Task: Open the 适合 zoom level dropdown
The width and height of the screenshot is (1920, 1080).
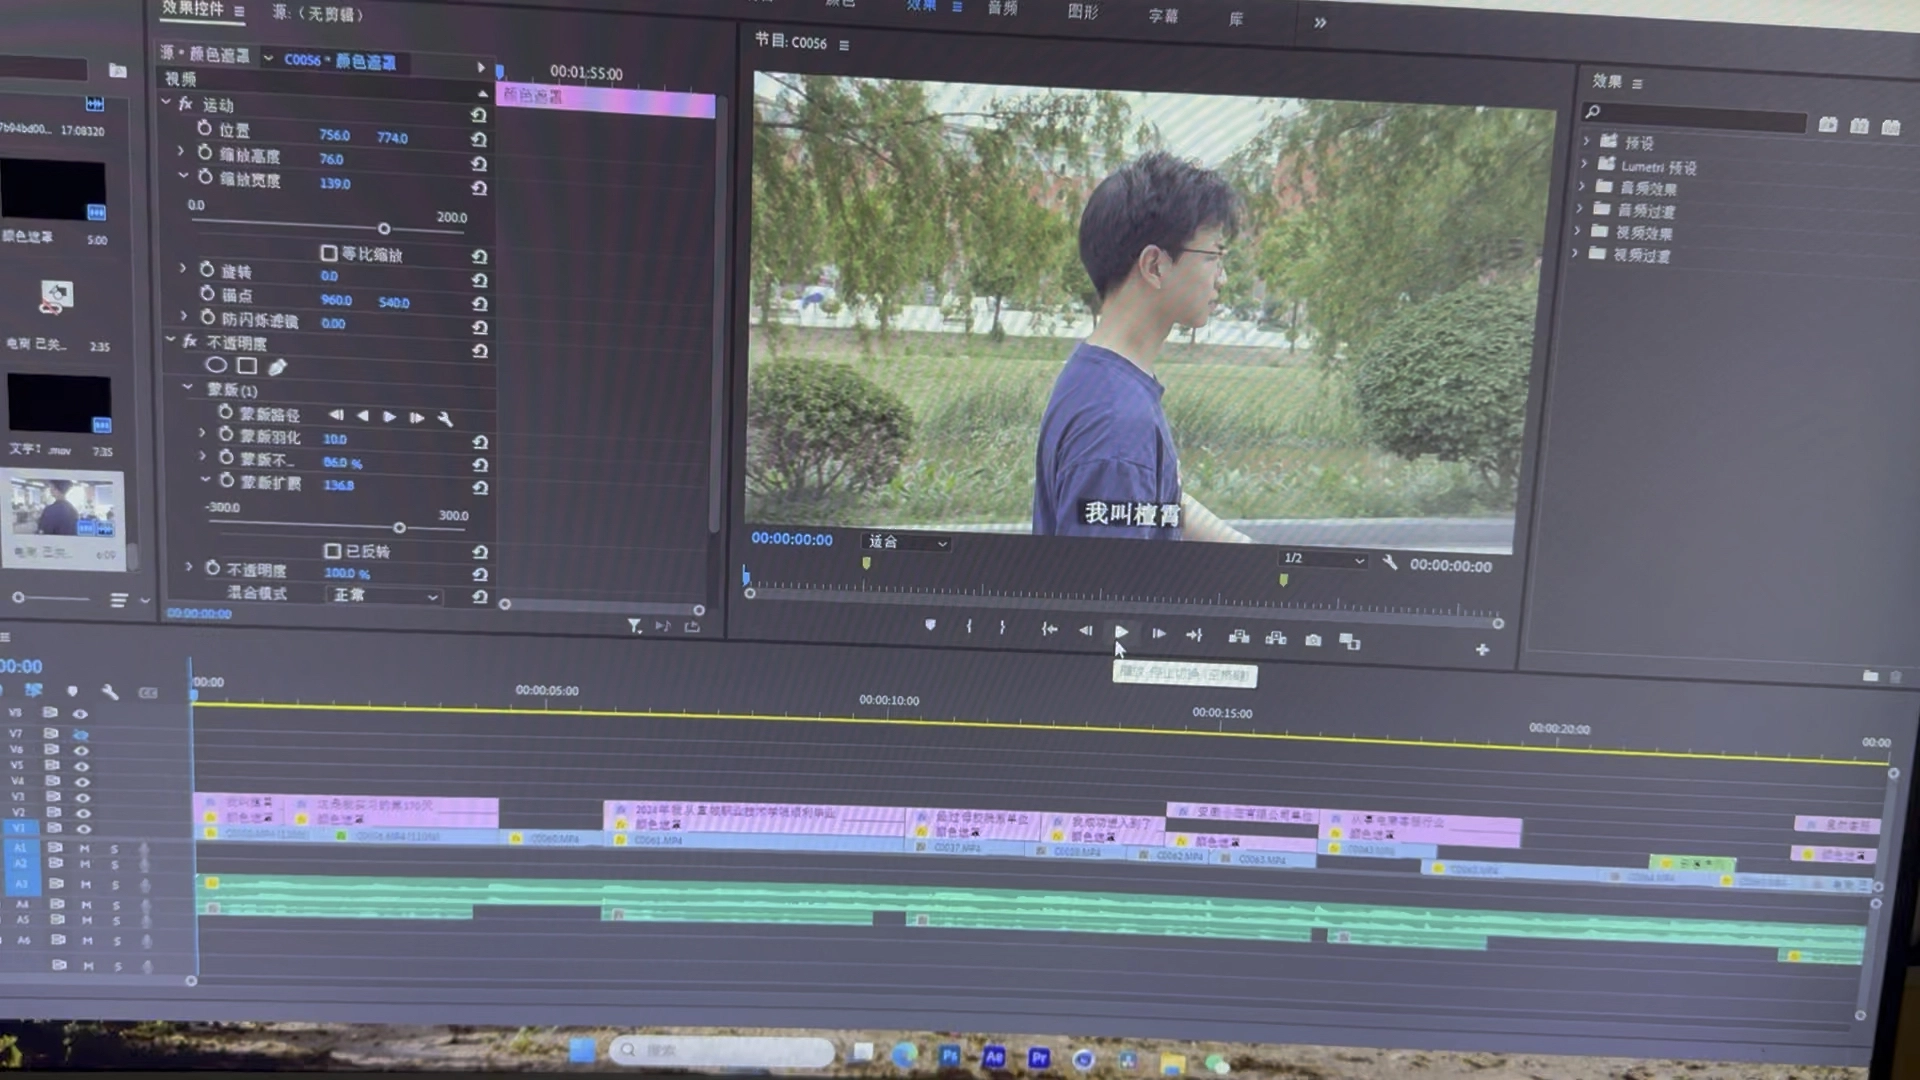Action: [x=906, y=542]
